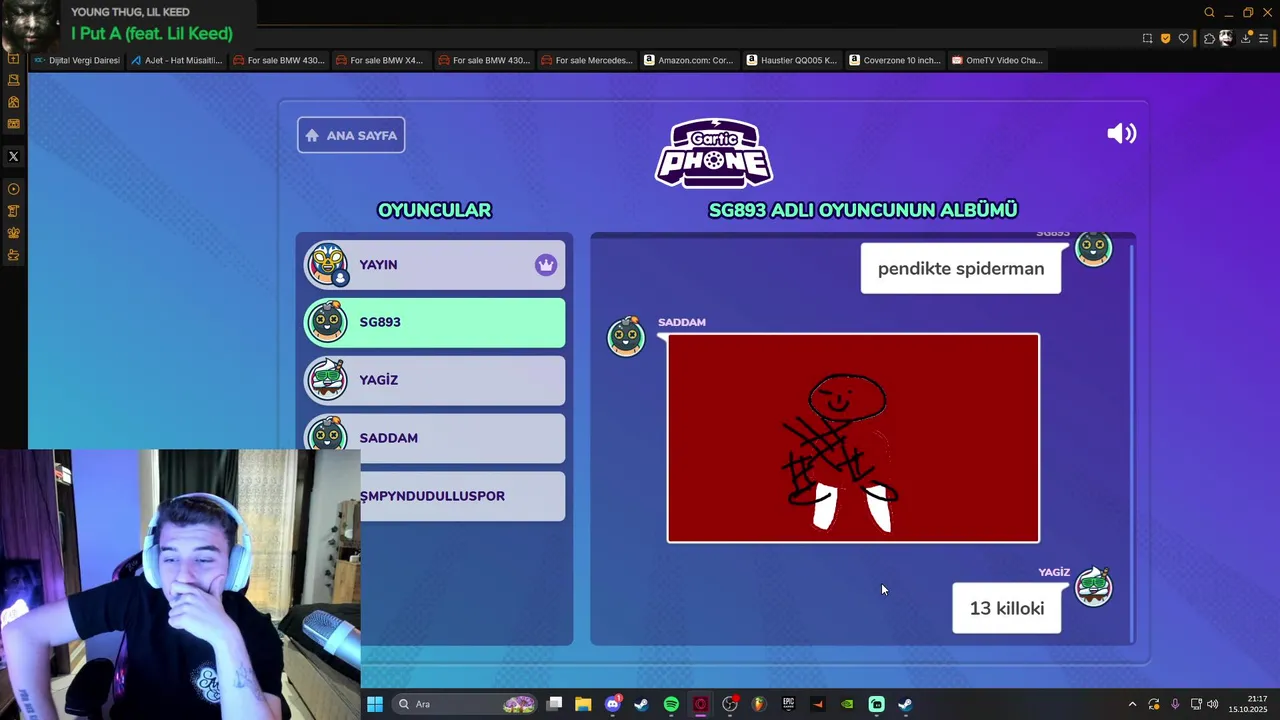Image resolution: width=1280 pixels, height=720 pixels.
Task: Click the 'I Put A (feat. Lil Keed)' title
Action: pyautogui.click(x=152, y=33)
